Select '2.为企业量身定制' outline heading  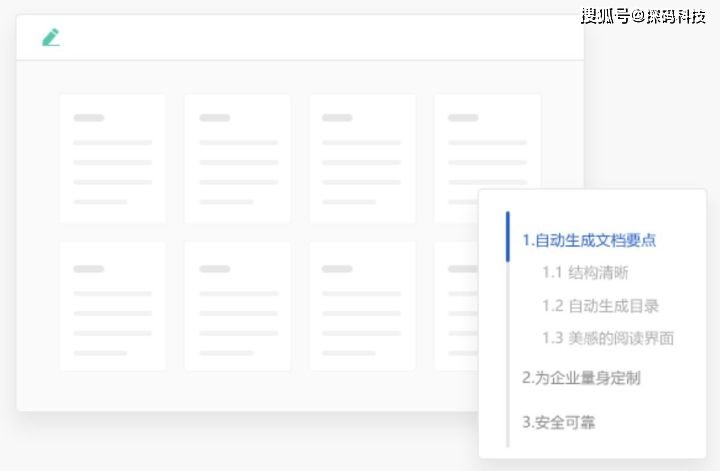coord(581,378)
